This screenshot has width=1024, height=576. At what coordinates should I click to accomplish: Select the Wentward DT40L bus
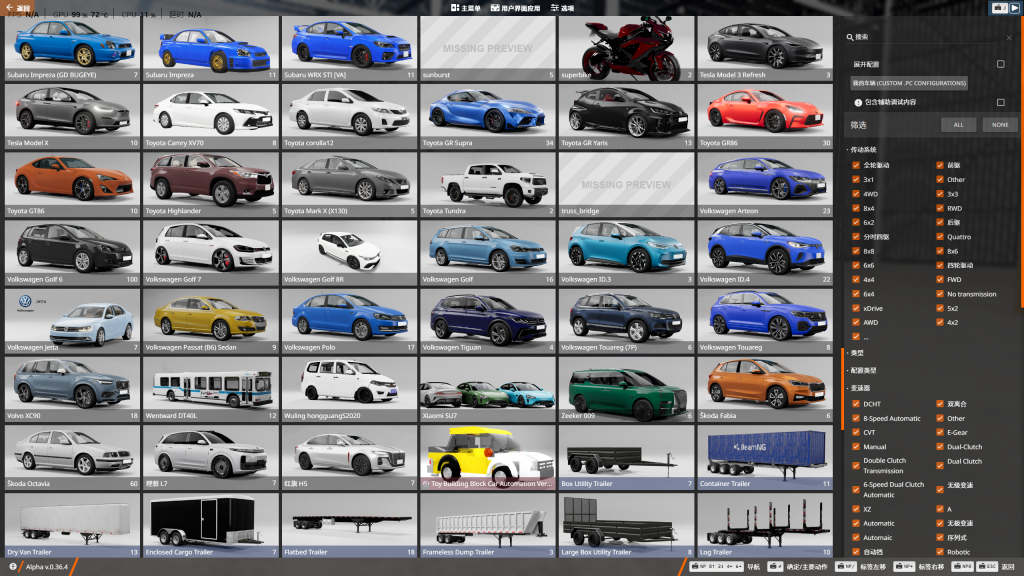click(x=210, y=389)
